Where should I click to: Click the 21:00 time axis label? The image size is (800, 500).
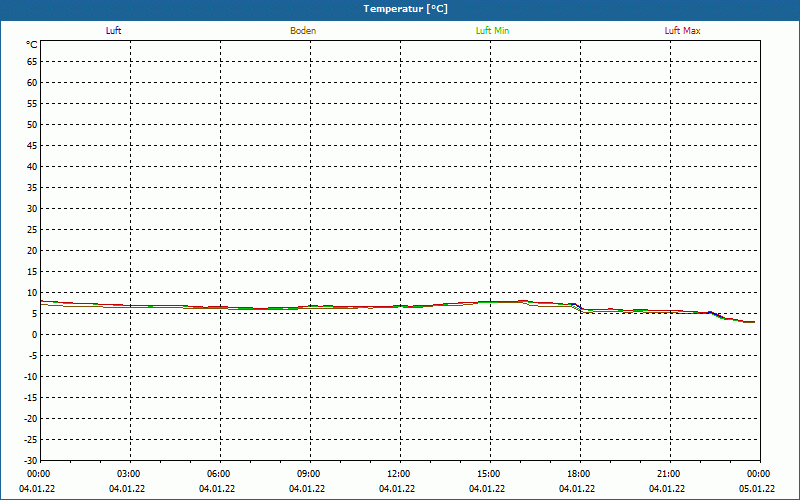pos(669,474)
